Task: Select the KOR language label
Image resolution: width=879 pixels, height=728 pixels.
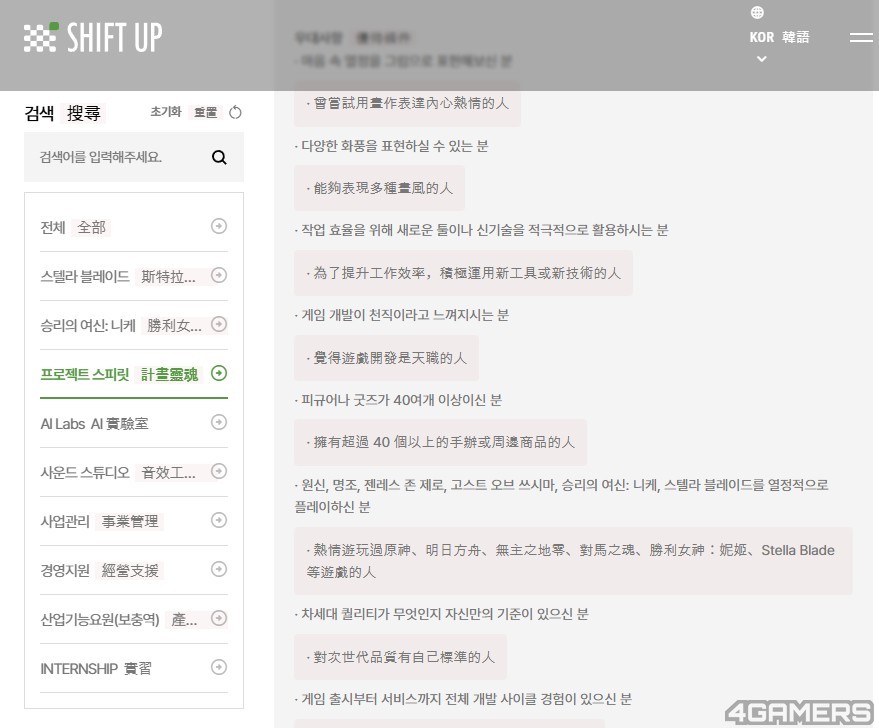Action: point(761,37)
